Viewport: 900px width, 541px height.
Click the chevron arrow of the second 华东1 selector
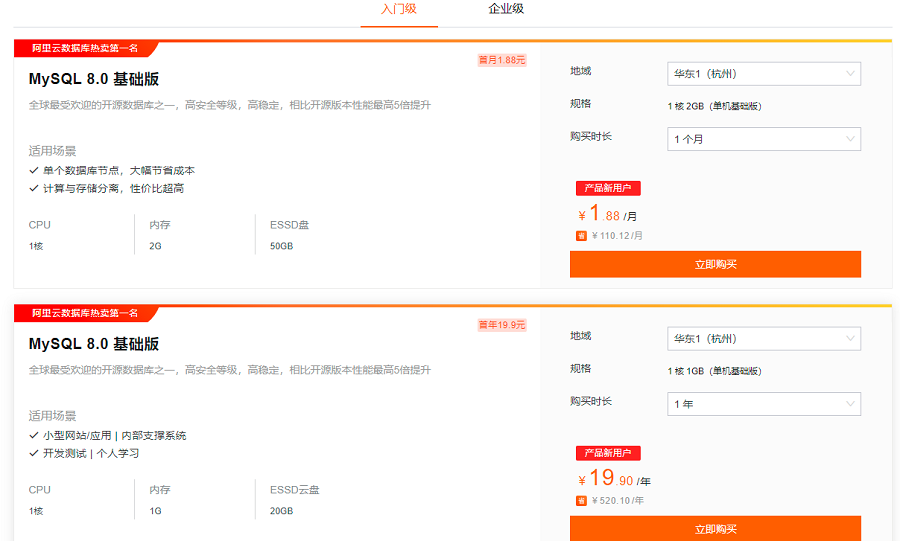point(850,339)
